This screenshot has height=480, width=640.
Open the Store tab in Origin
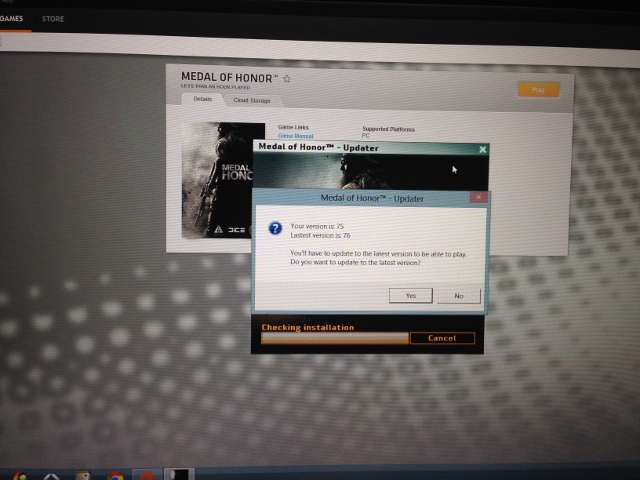tap(53, 19)
